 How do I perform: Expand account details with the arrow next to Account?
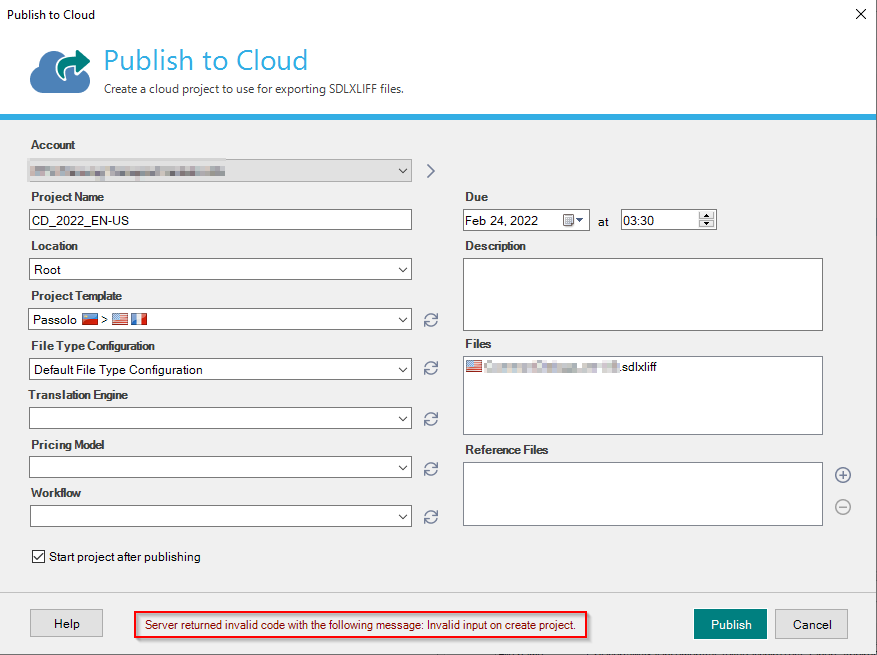pos(430,170)
